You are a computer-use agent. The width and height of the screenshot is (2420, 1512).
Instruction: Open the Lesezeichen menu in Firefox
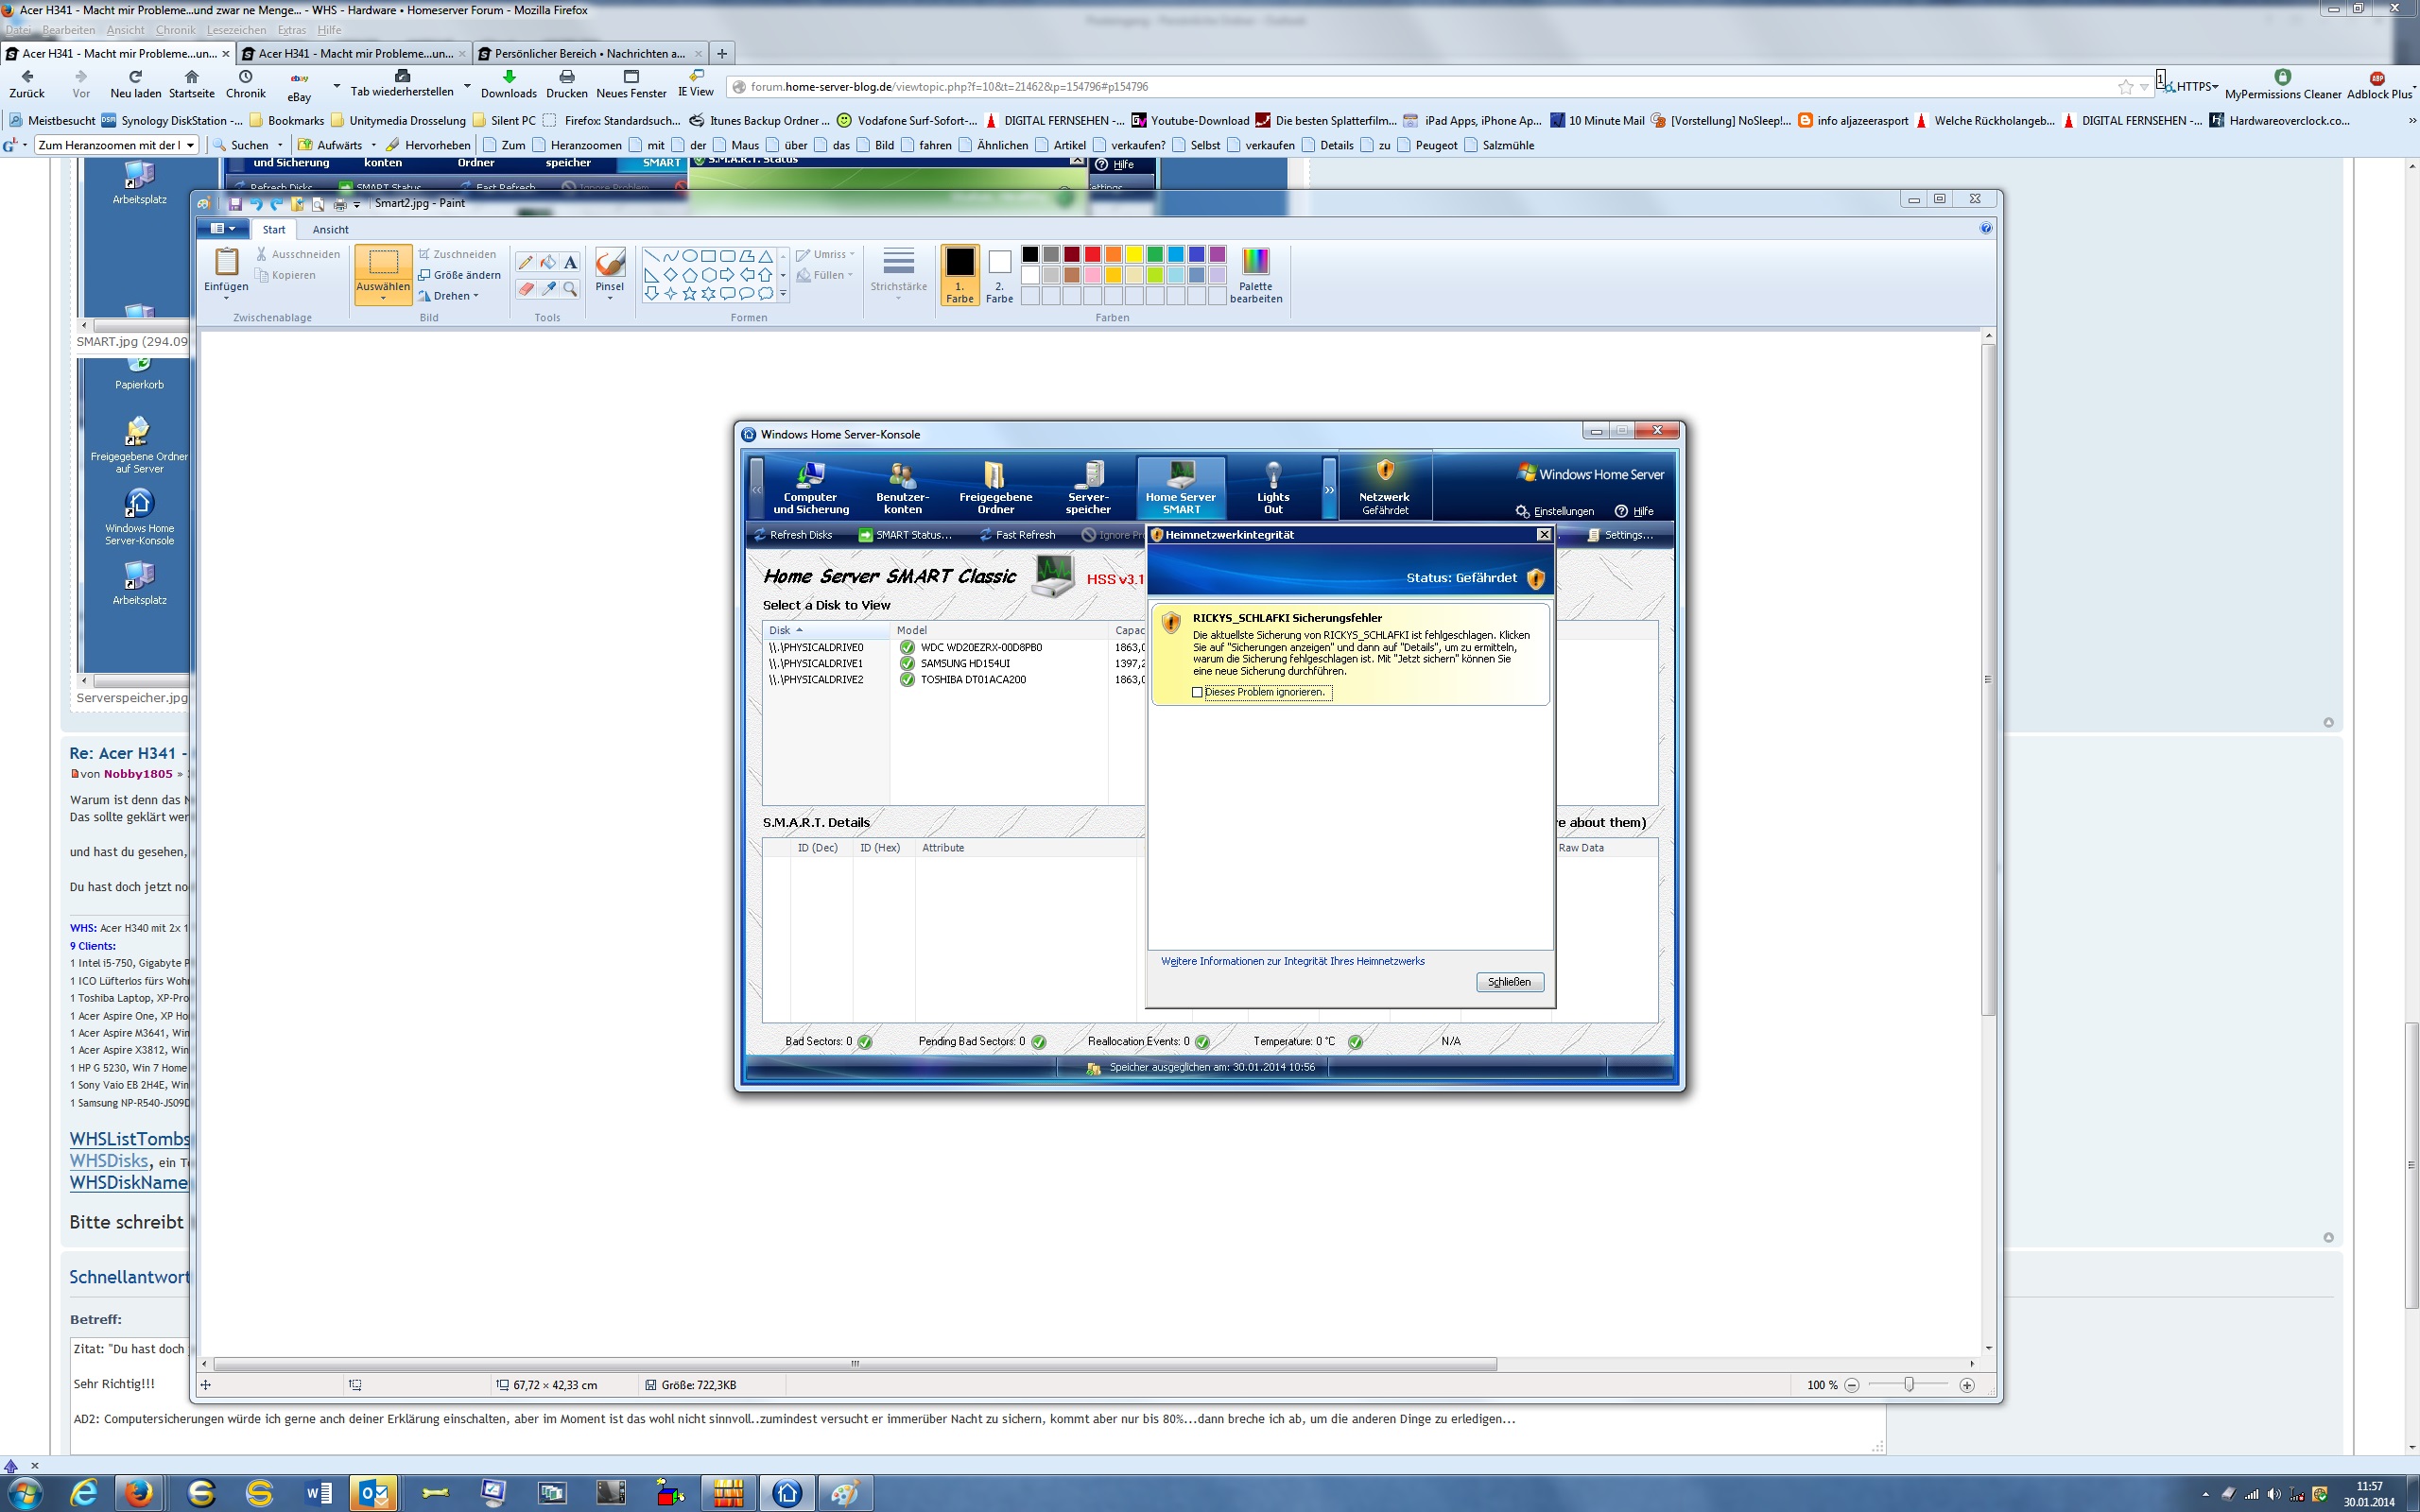pos(237,30)
